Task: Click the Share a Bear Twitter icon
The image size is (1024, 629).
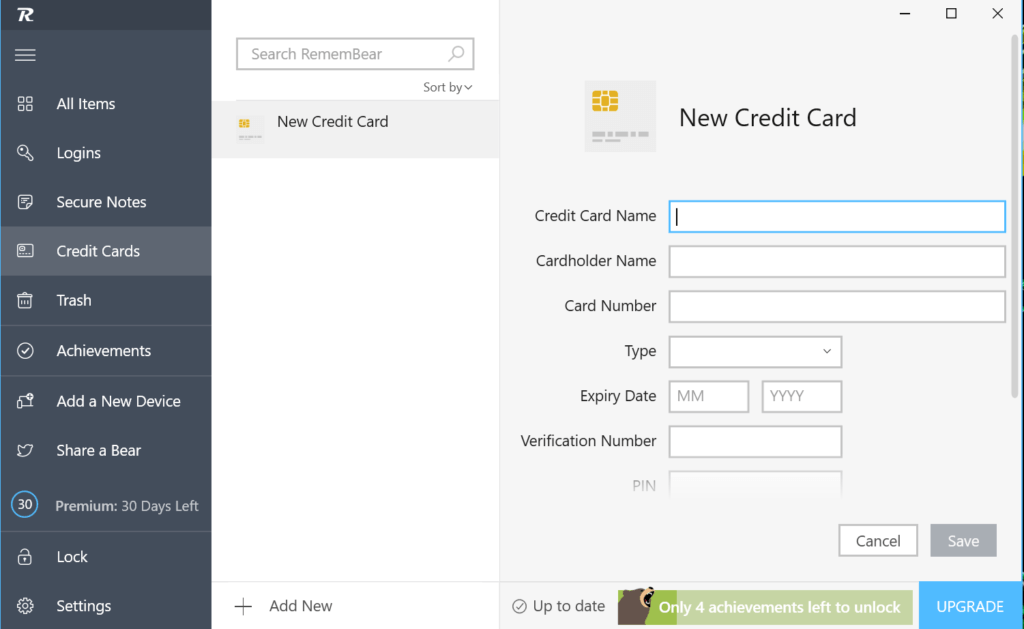Action: coord(25,450)
